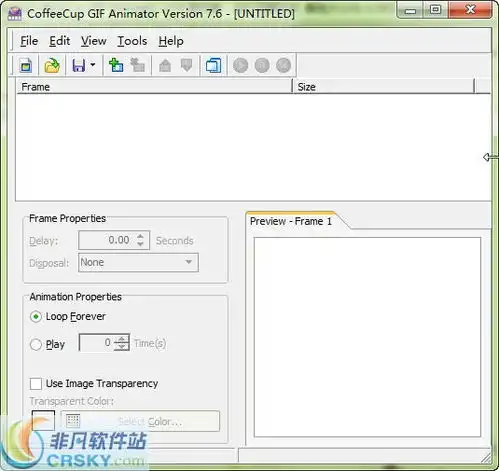Open the File menu
Image resolution: width=499 pixels, height=471 pixels.
[x=29, y=41]
